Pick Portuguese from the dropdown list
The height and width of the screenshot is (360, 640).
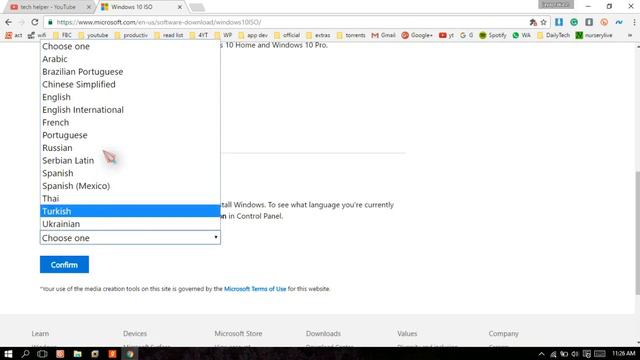click(130, 135)
